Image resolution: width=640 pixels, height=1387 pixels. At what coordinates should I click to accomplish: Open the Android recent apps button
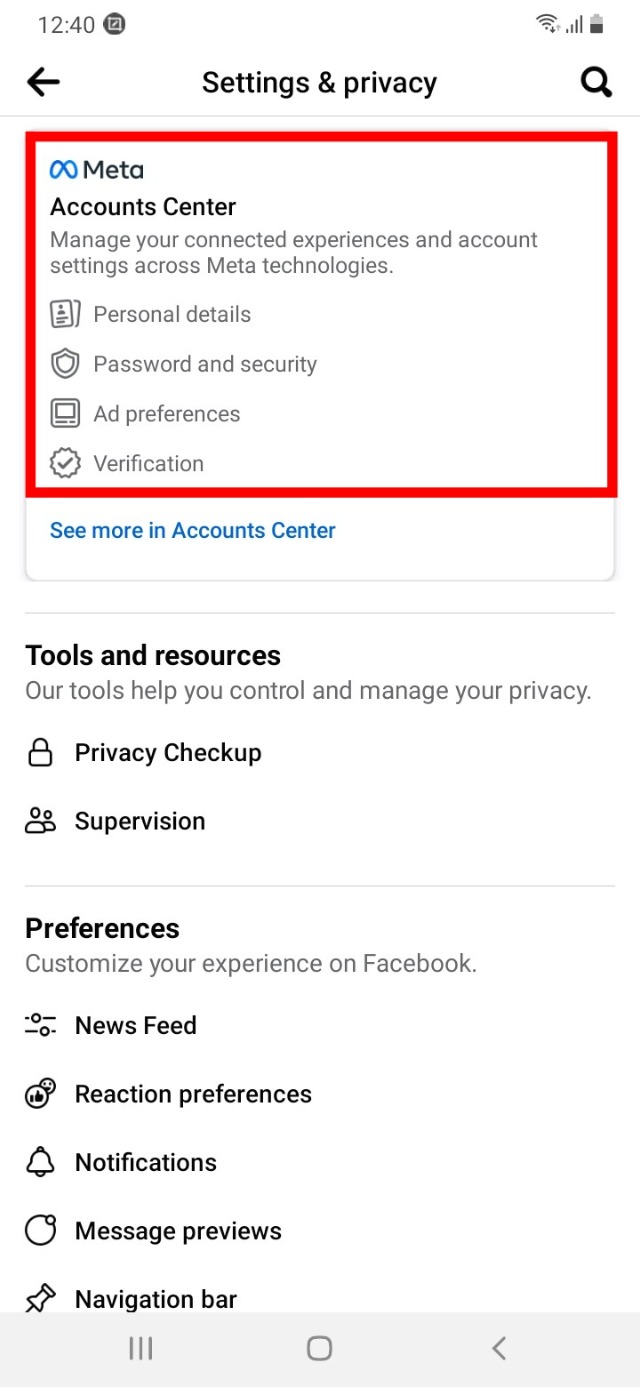[x=141, y=1348]
